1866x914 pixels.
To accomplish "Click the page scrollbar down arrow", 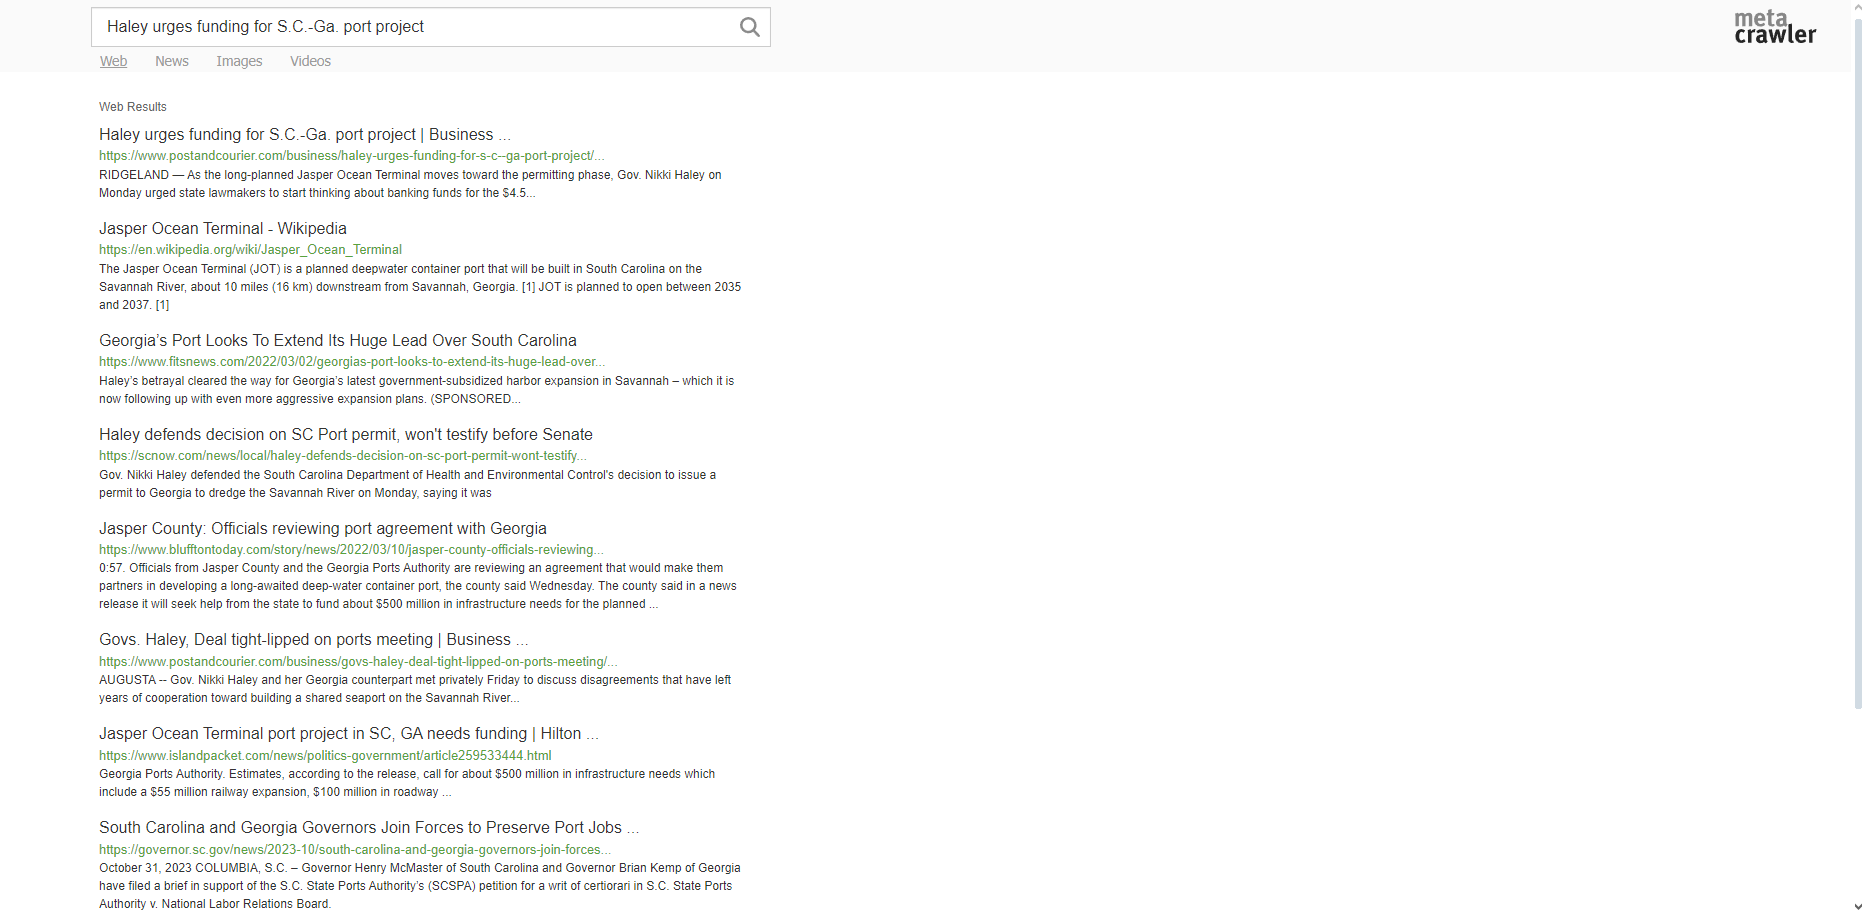I will pos(1858,907).
